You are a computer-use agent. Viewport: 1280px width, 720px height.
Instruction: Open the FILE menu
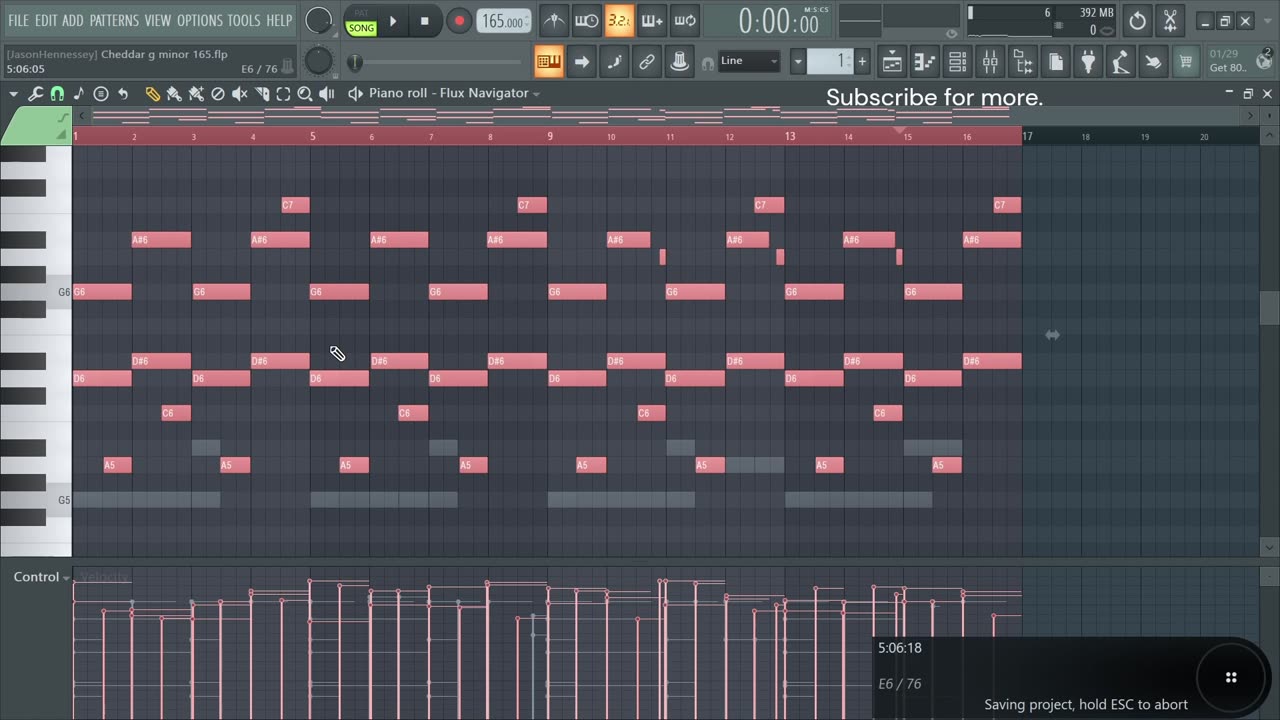point(18,20)
